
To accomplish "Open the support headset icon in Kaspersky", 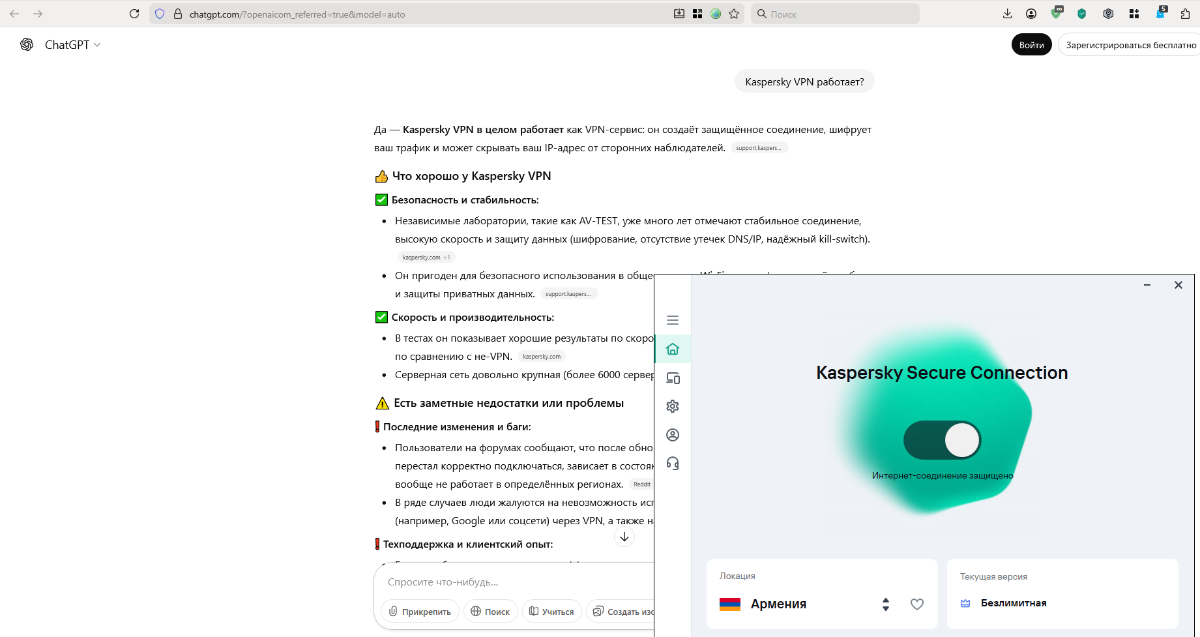I will [x=672, y=463].
